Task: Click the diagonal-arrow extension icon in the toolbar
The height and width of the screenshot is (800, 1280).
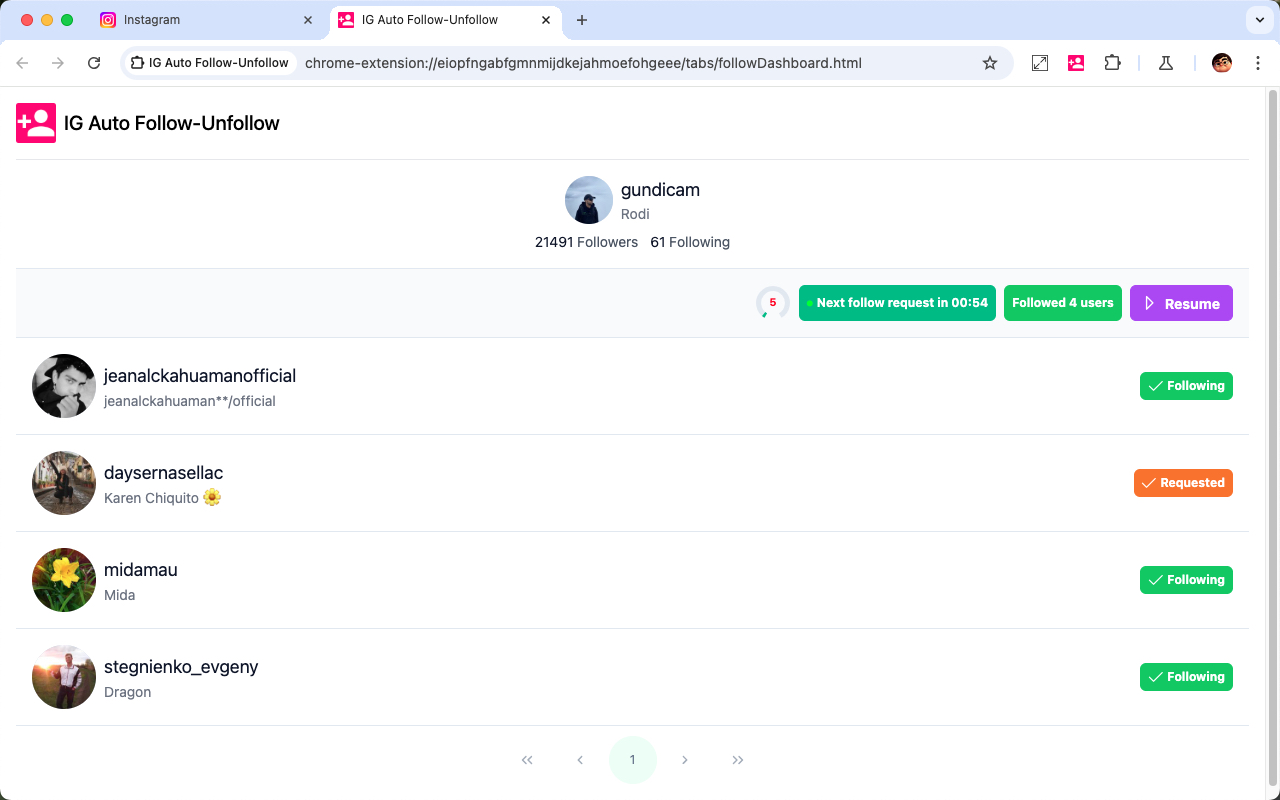Action: click(1040, 63)
